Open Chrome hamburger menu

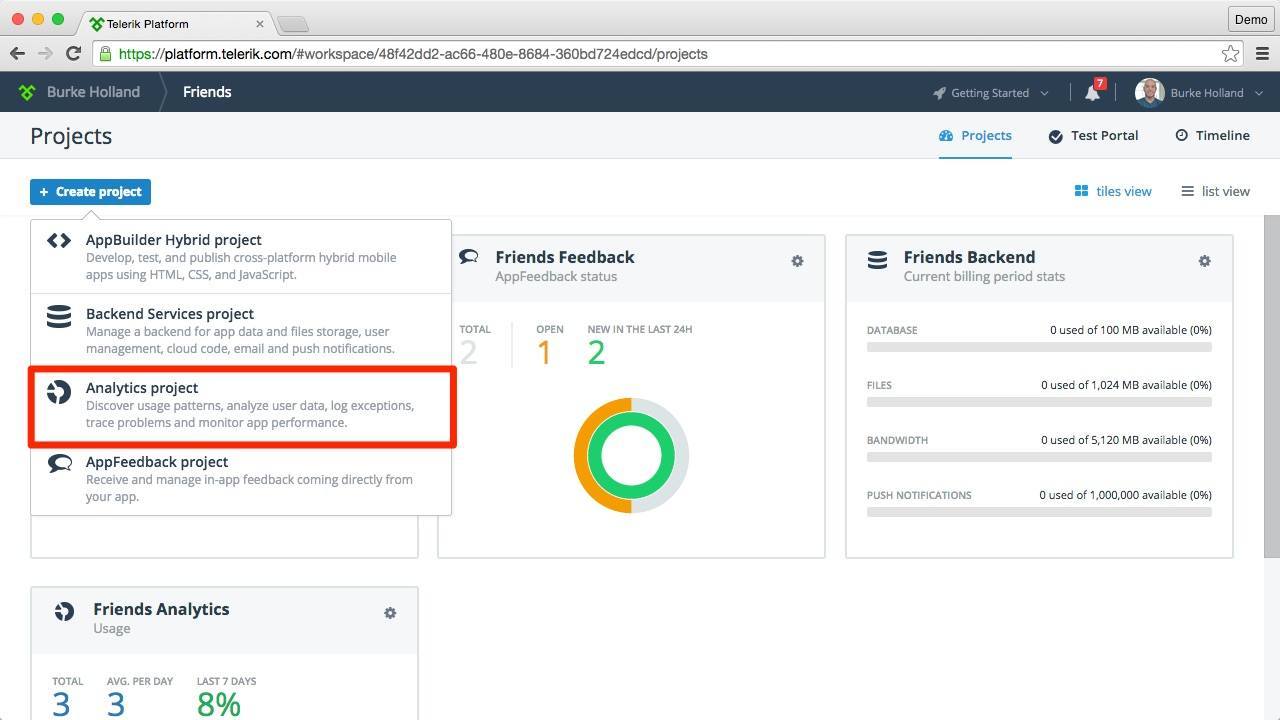[1262, 54]
